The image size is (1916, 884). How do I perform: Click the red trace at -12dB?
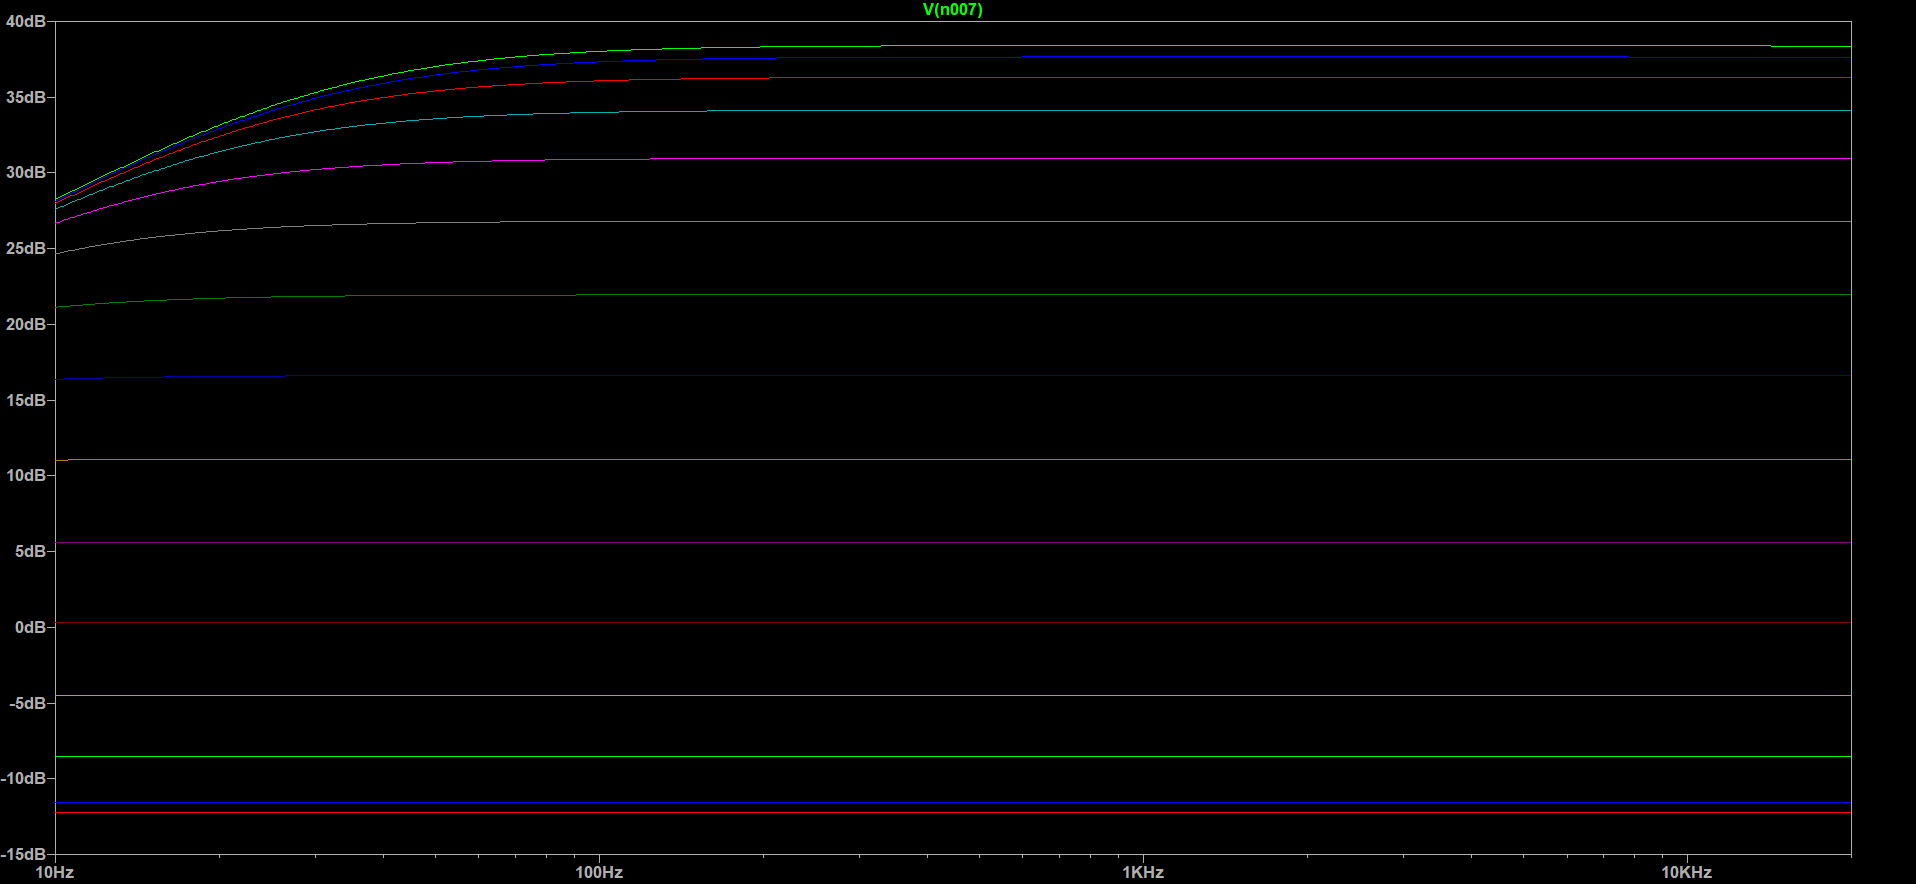tap(953, 813)
